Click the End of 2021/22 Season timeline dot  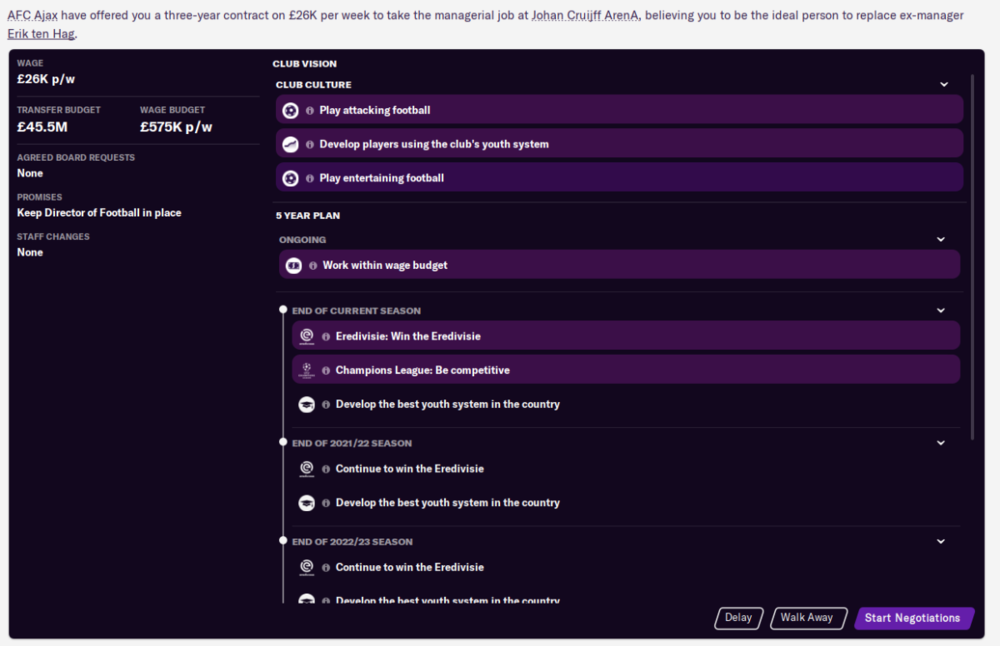pos(283,442)
